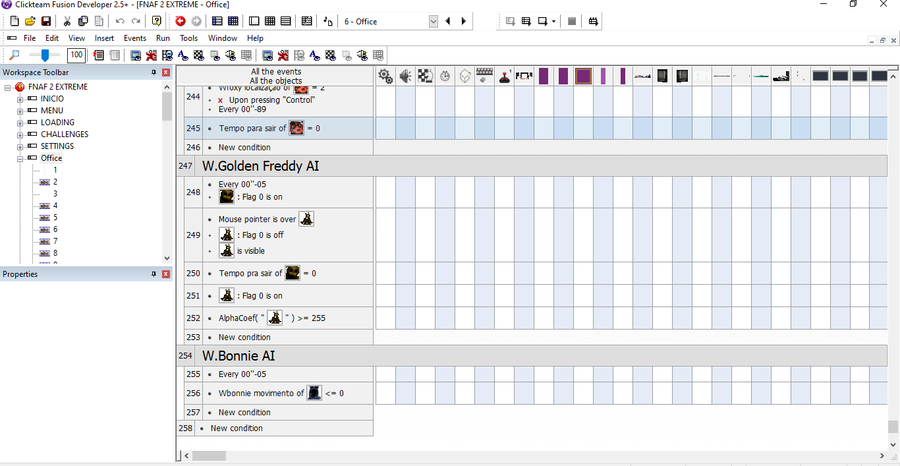
Task: Select layer 4 under the Office frame
Action: [x=55, y=205]
